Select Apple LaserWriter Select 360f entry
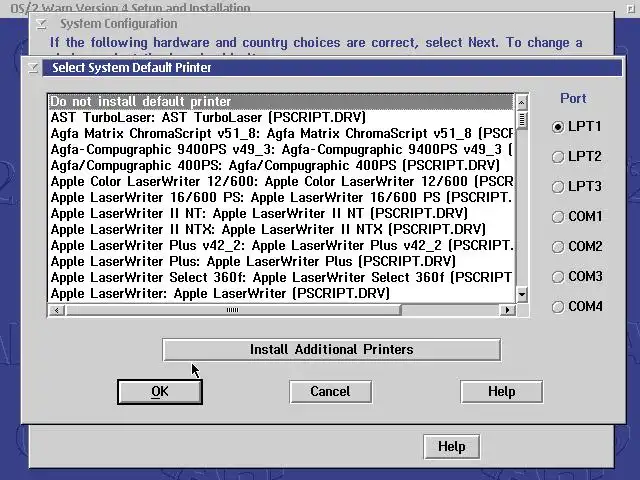Image resolution: width=640 pixels, height=480 pixels. (281, 277)
